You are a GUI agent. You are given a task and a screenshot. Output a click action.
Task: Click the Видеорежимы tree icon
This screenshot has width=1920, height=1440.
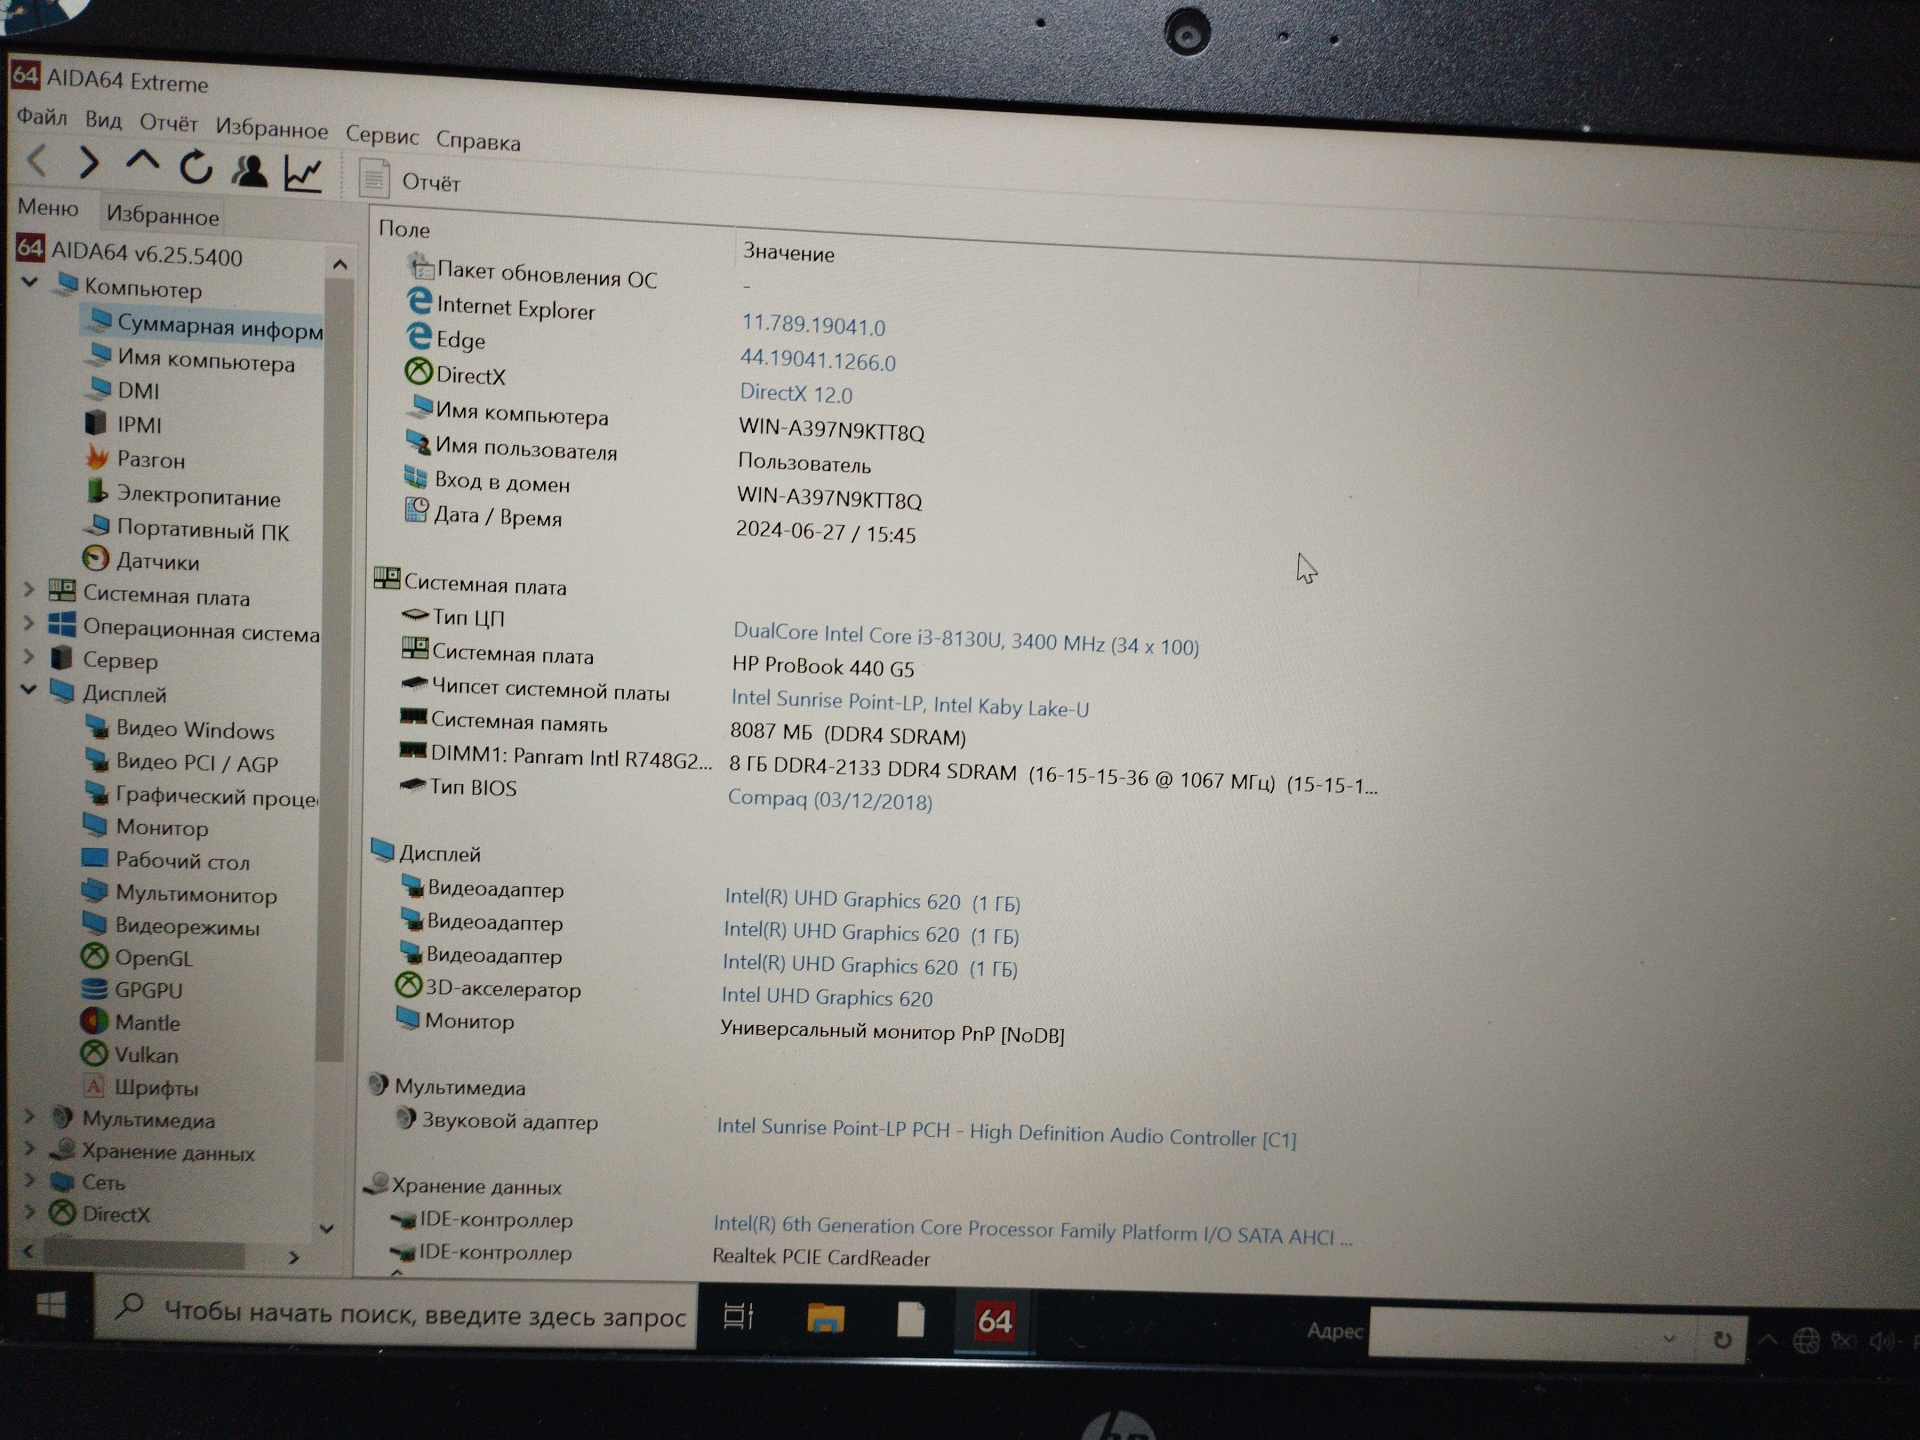coord(95,923)
